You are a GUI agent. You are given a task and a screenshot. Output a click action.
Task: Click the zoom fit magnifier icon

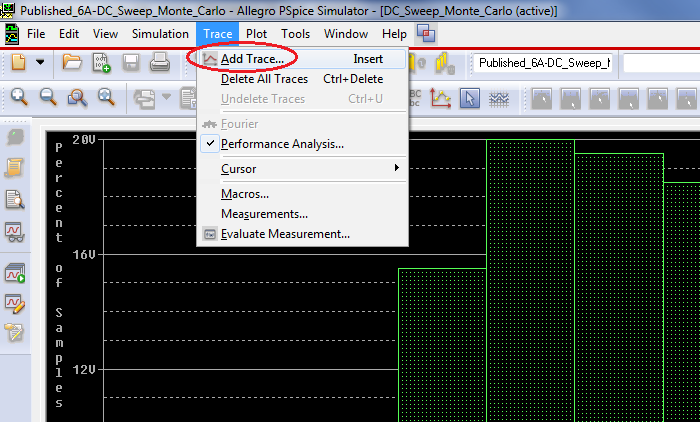point(106,98)
